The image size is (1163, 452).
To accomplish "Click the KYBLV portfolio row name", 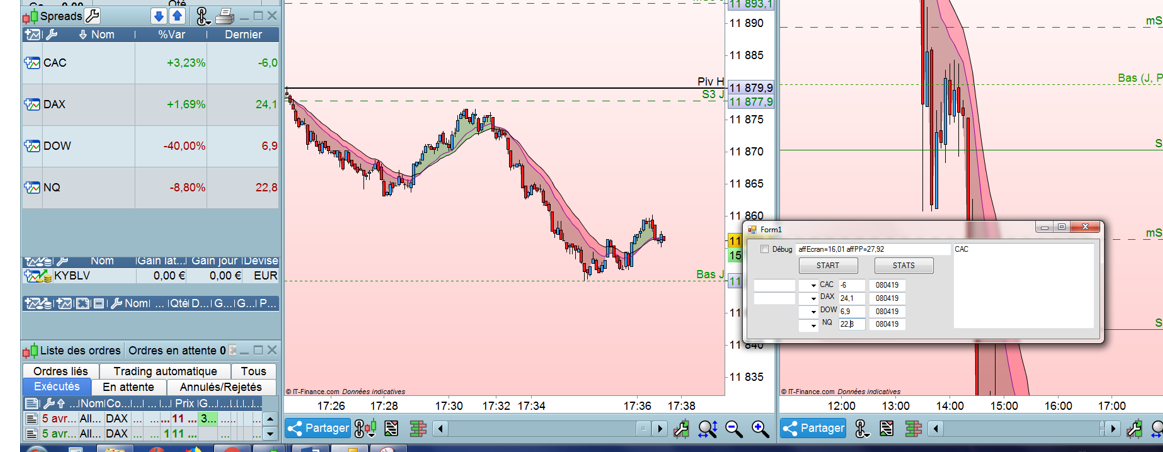I will click(x=72, y=276).
